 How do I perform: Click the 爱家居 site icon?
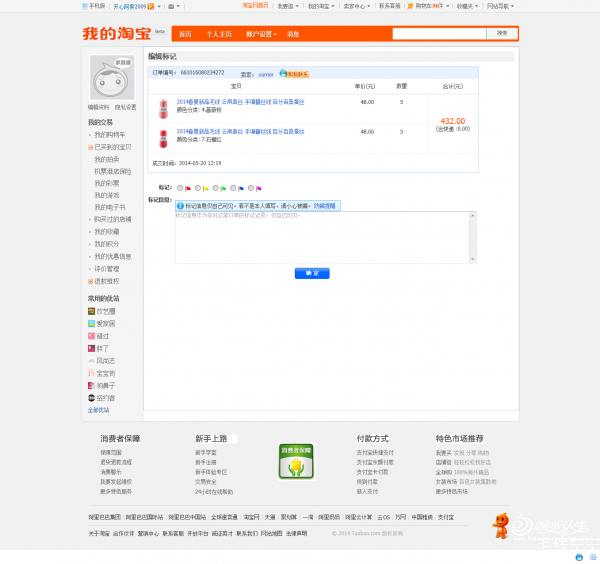tap(91, 324)
